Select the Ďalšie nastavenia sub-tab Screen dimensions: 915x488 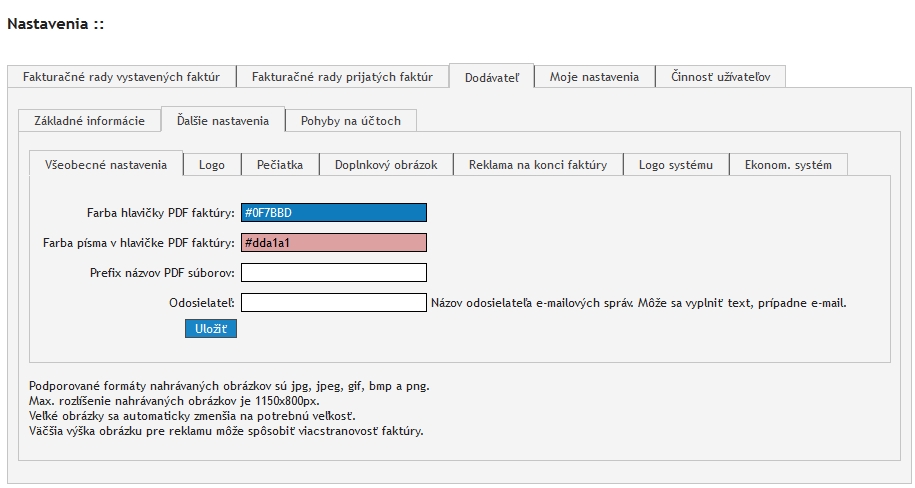222,121
